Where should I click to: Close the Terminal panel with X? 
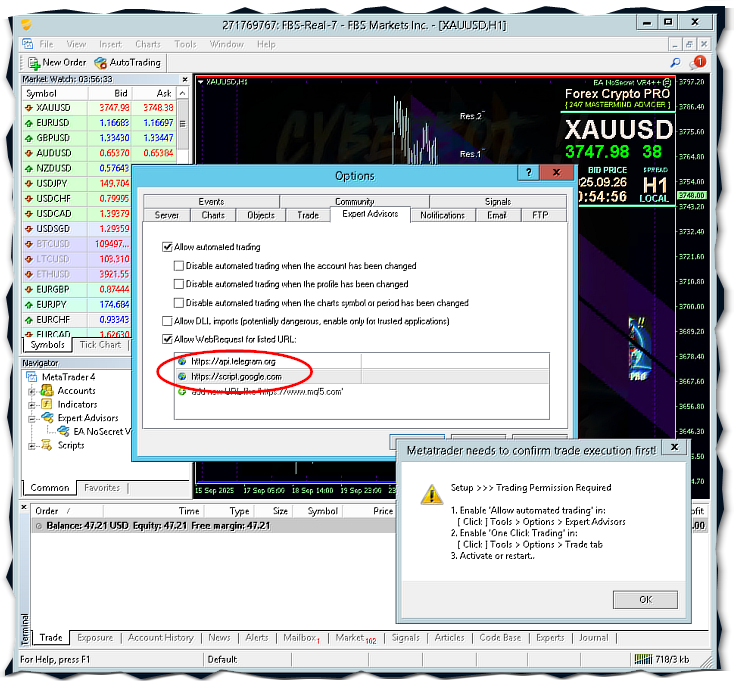pyautogui.click(x=24, y=507)
